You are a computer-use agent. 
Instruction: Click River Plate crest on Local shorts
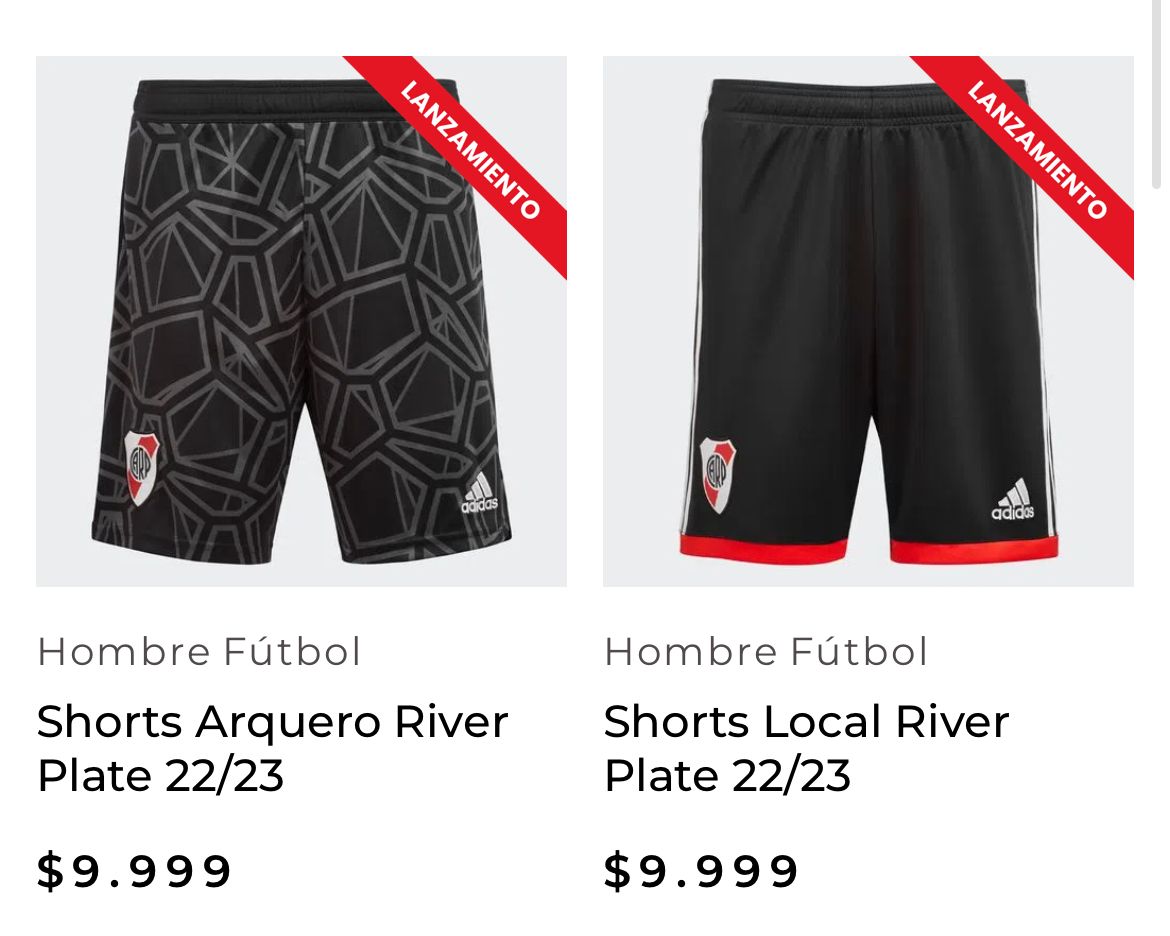click(718, 475)
